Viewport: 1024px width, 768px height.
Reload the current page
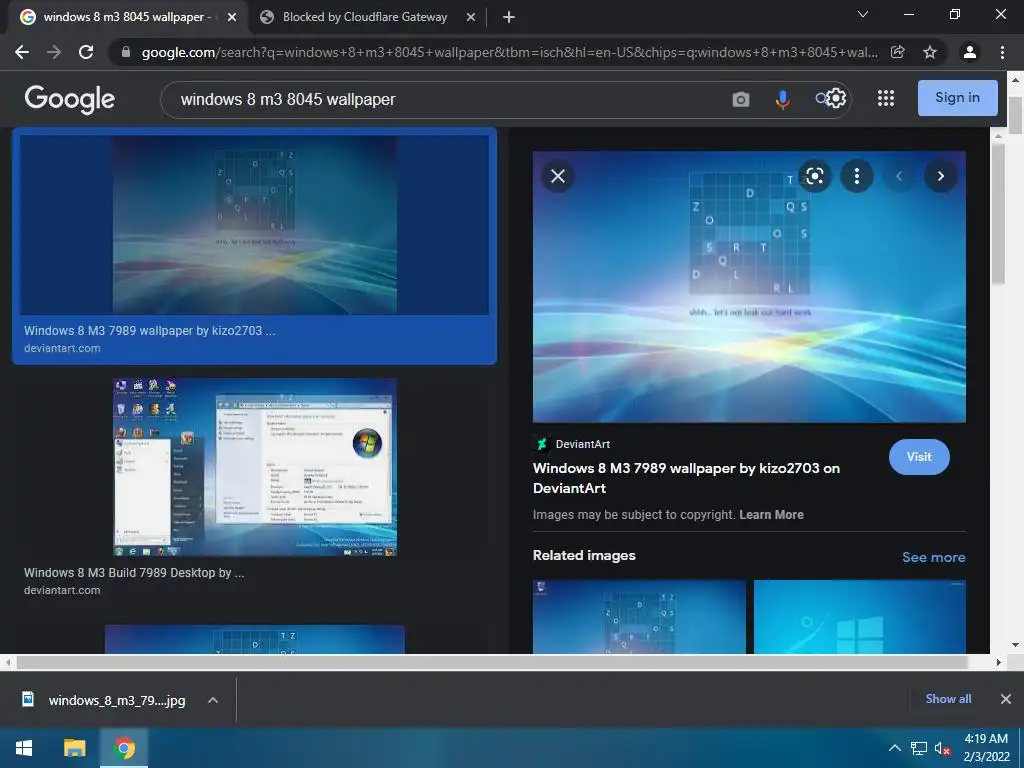[86, 52]
